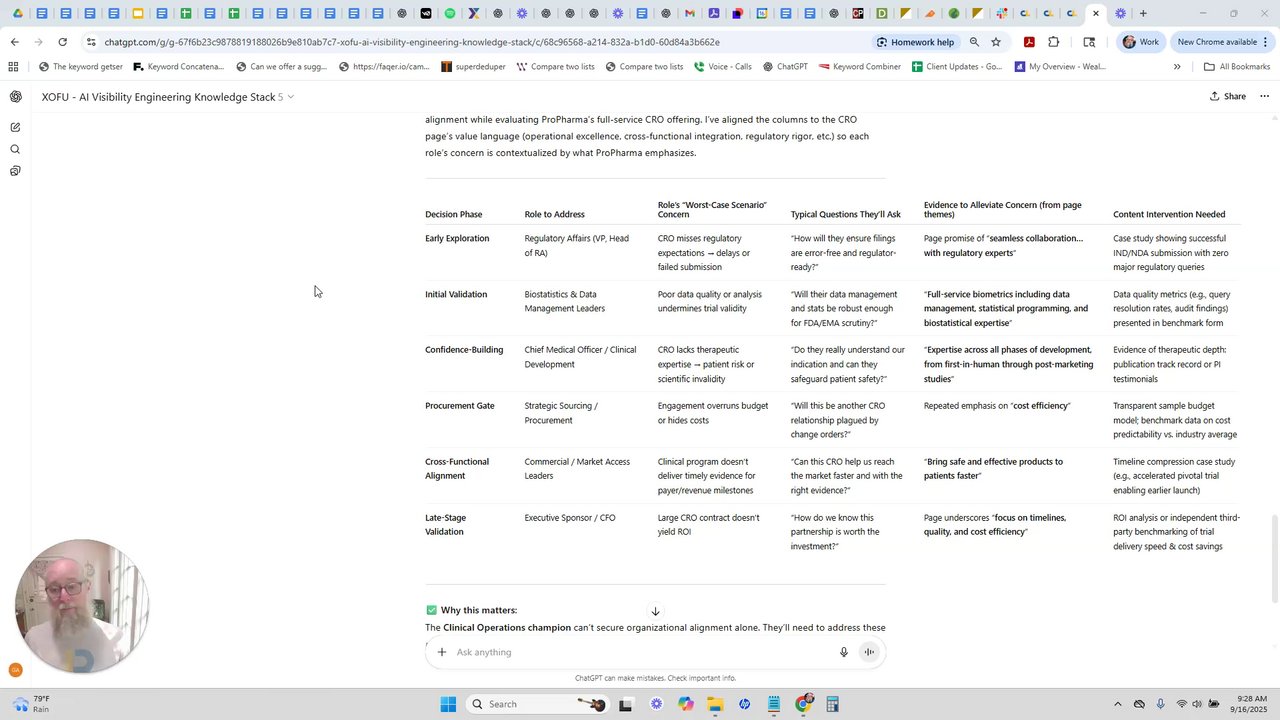The image size is (1280, 720).
Task: Open the library icon in the sidebar
Action: click(15, 171)
